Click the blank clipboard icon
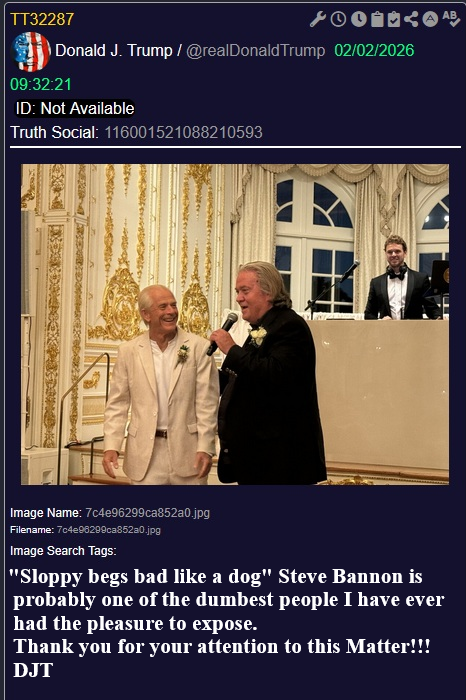The height and width of the screenshot is (700, 466). pos(377,19)
